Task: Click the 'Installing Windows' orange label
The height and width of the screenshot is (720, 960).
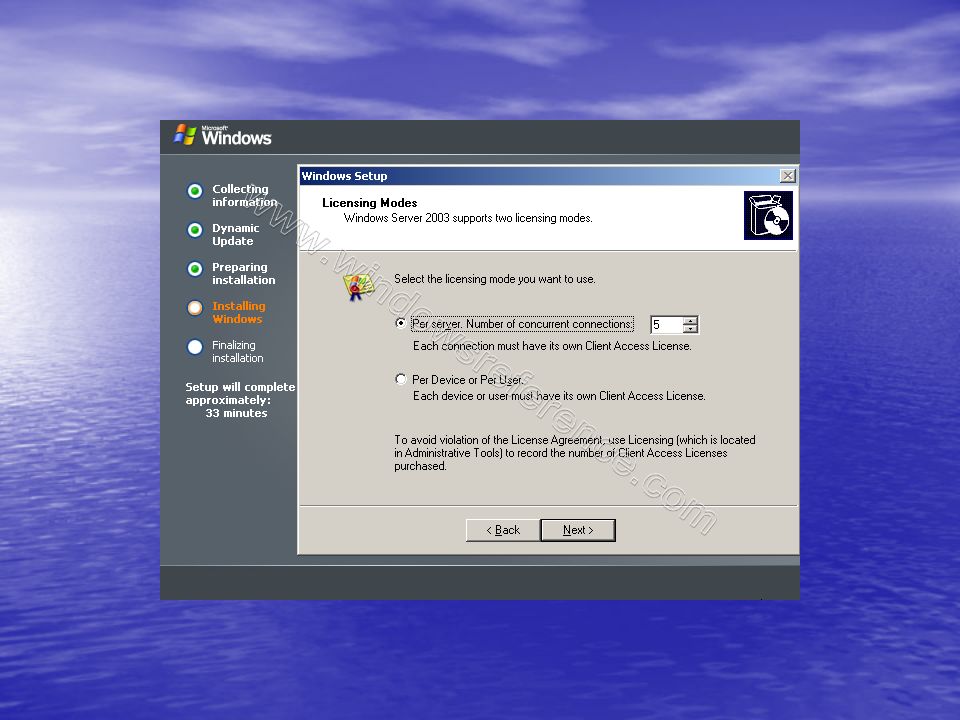Action: pos(239,312)
